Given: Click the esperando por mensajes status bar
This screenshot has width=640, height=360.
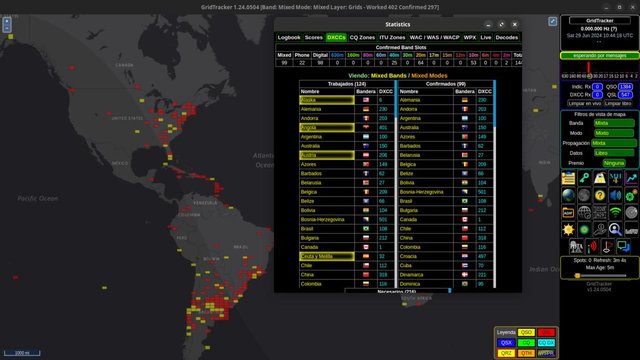Looking at the screenshot, I should (600, 56).
